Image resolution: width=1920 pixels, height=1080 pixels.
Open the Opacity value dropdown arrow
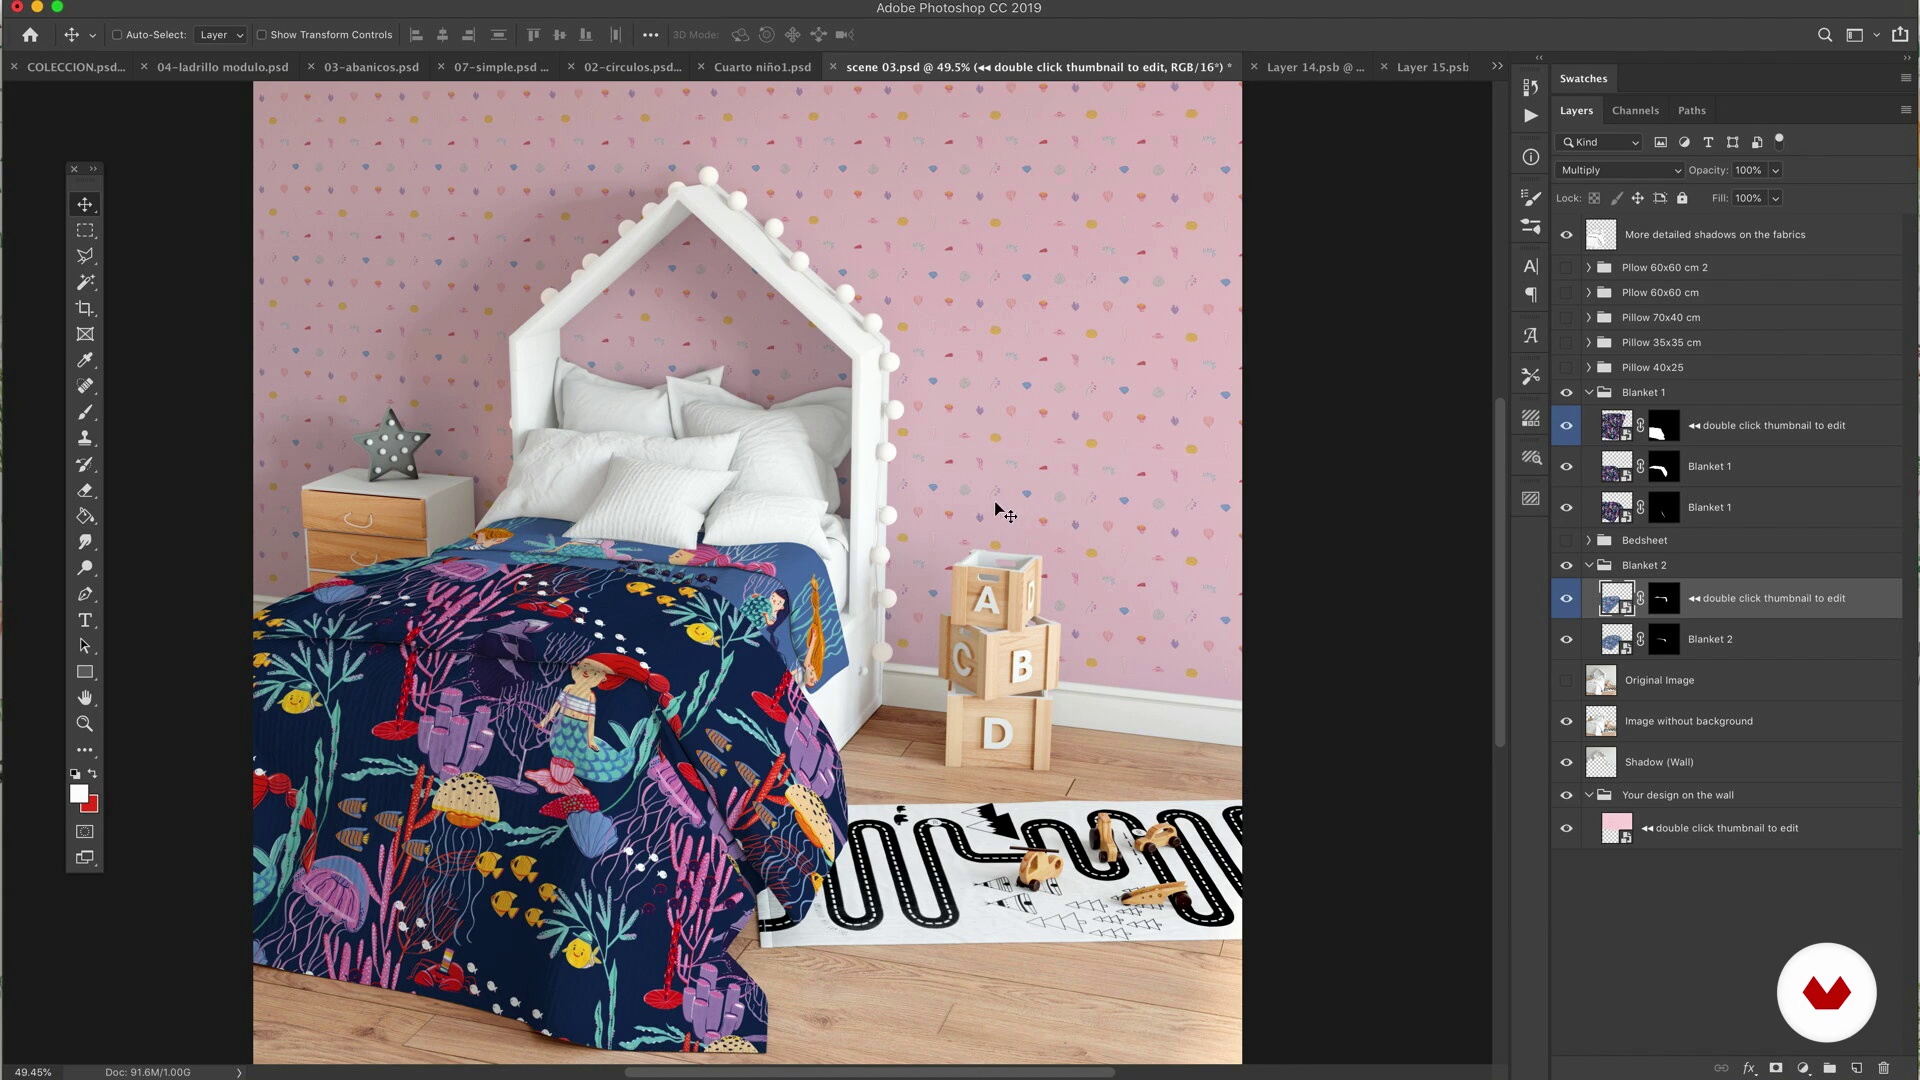[1776, 171]
